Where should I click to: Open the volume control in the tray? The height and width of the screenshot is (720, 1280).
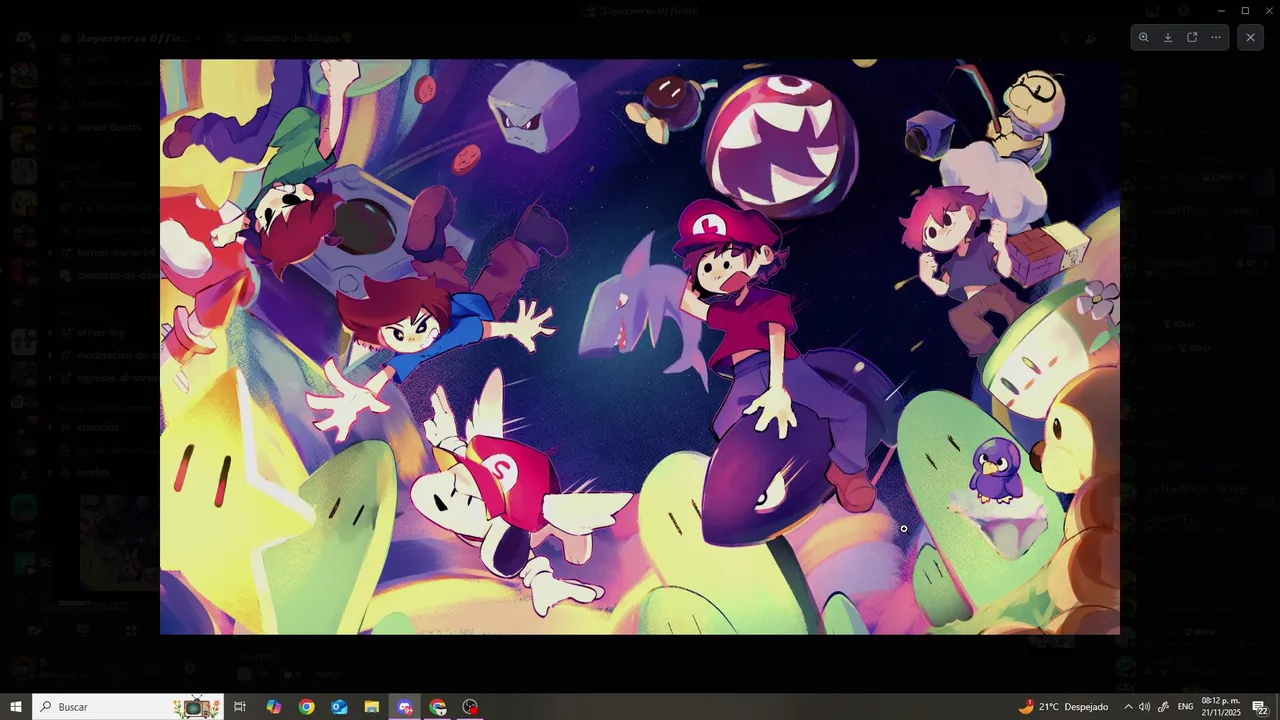tap(1145, 707)
